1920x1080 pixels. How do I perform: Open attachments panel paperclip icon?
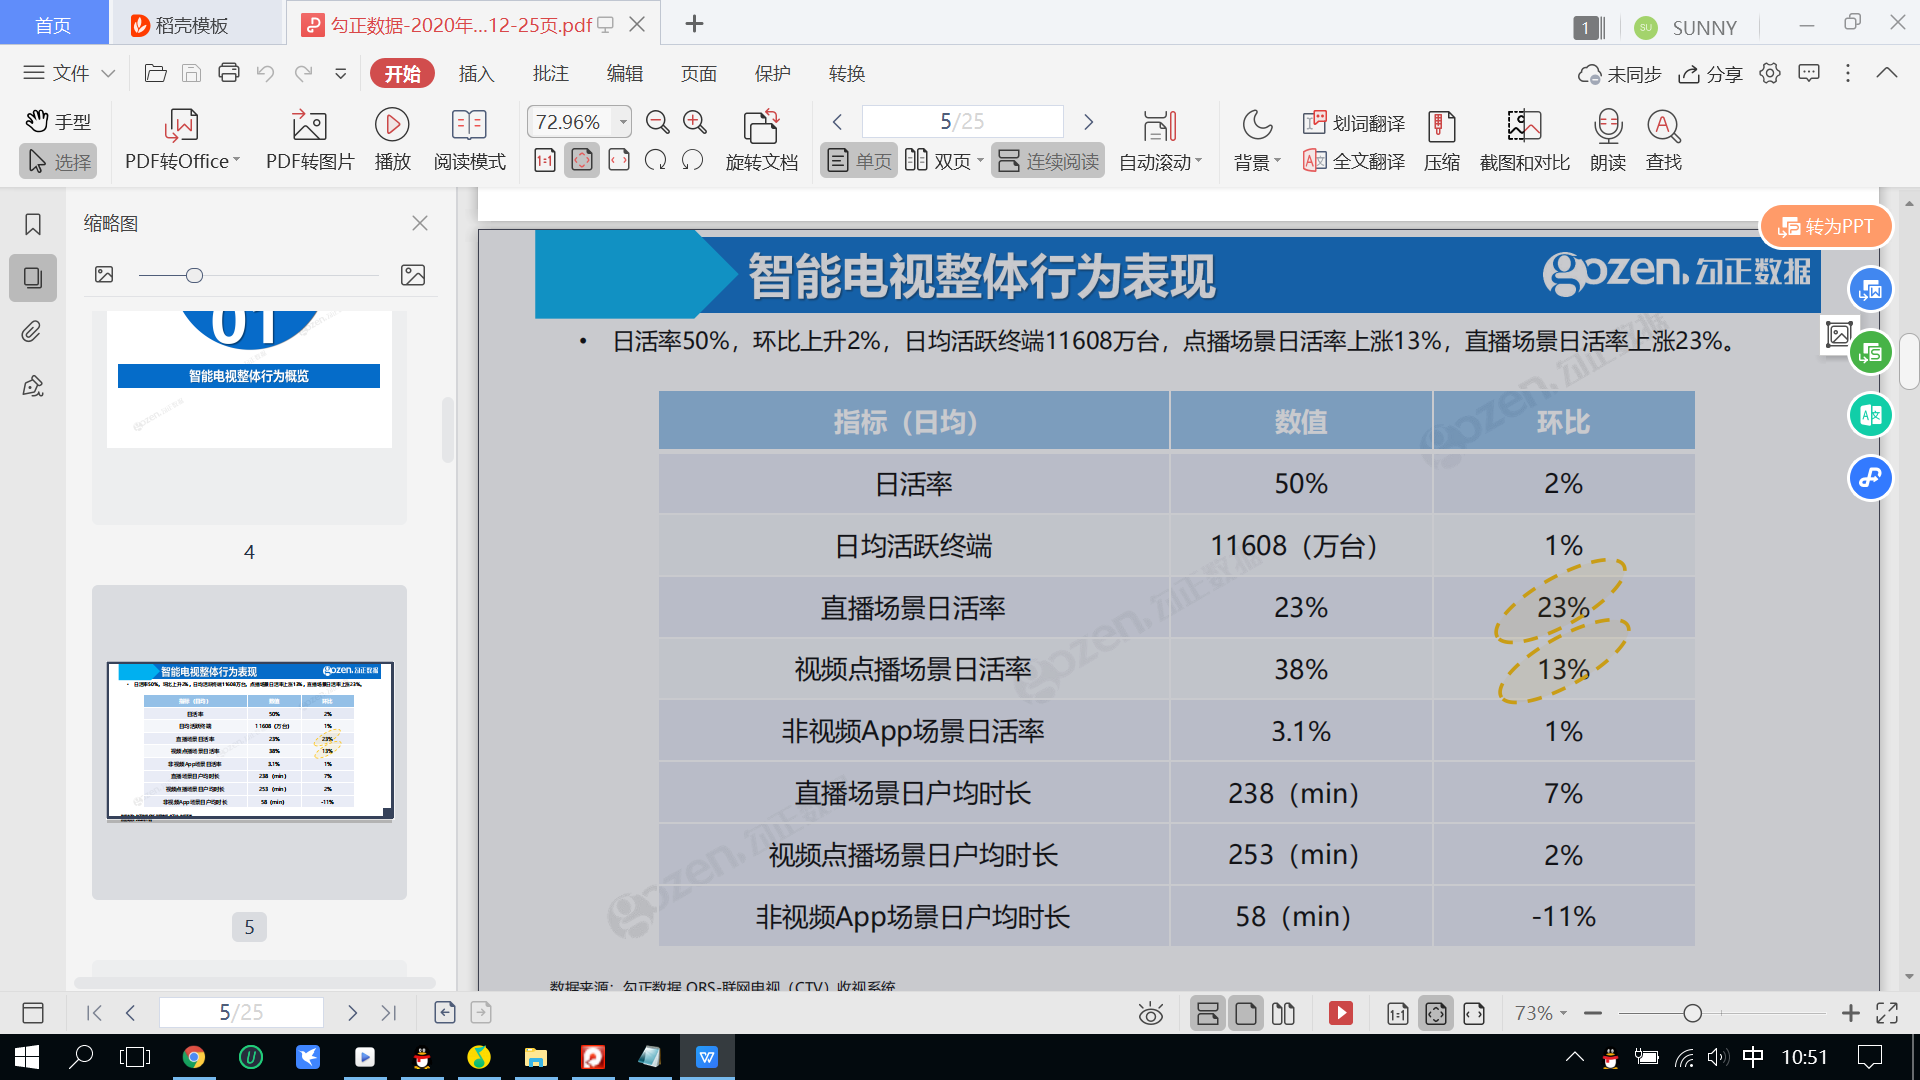tap(33, 332)
